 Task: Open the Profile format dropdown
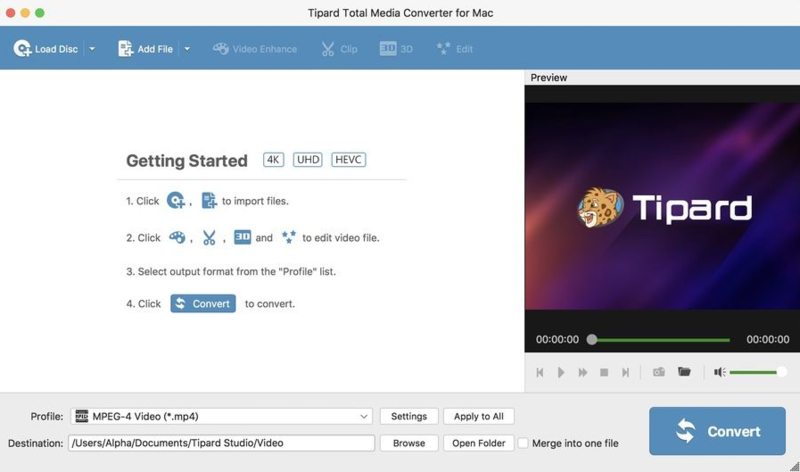pyautogui.click(x=222, y=416)
